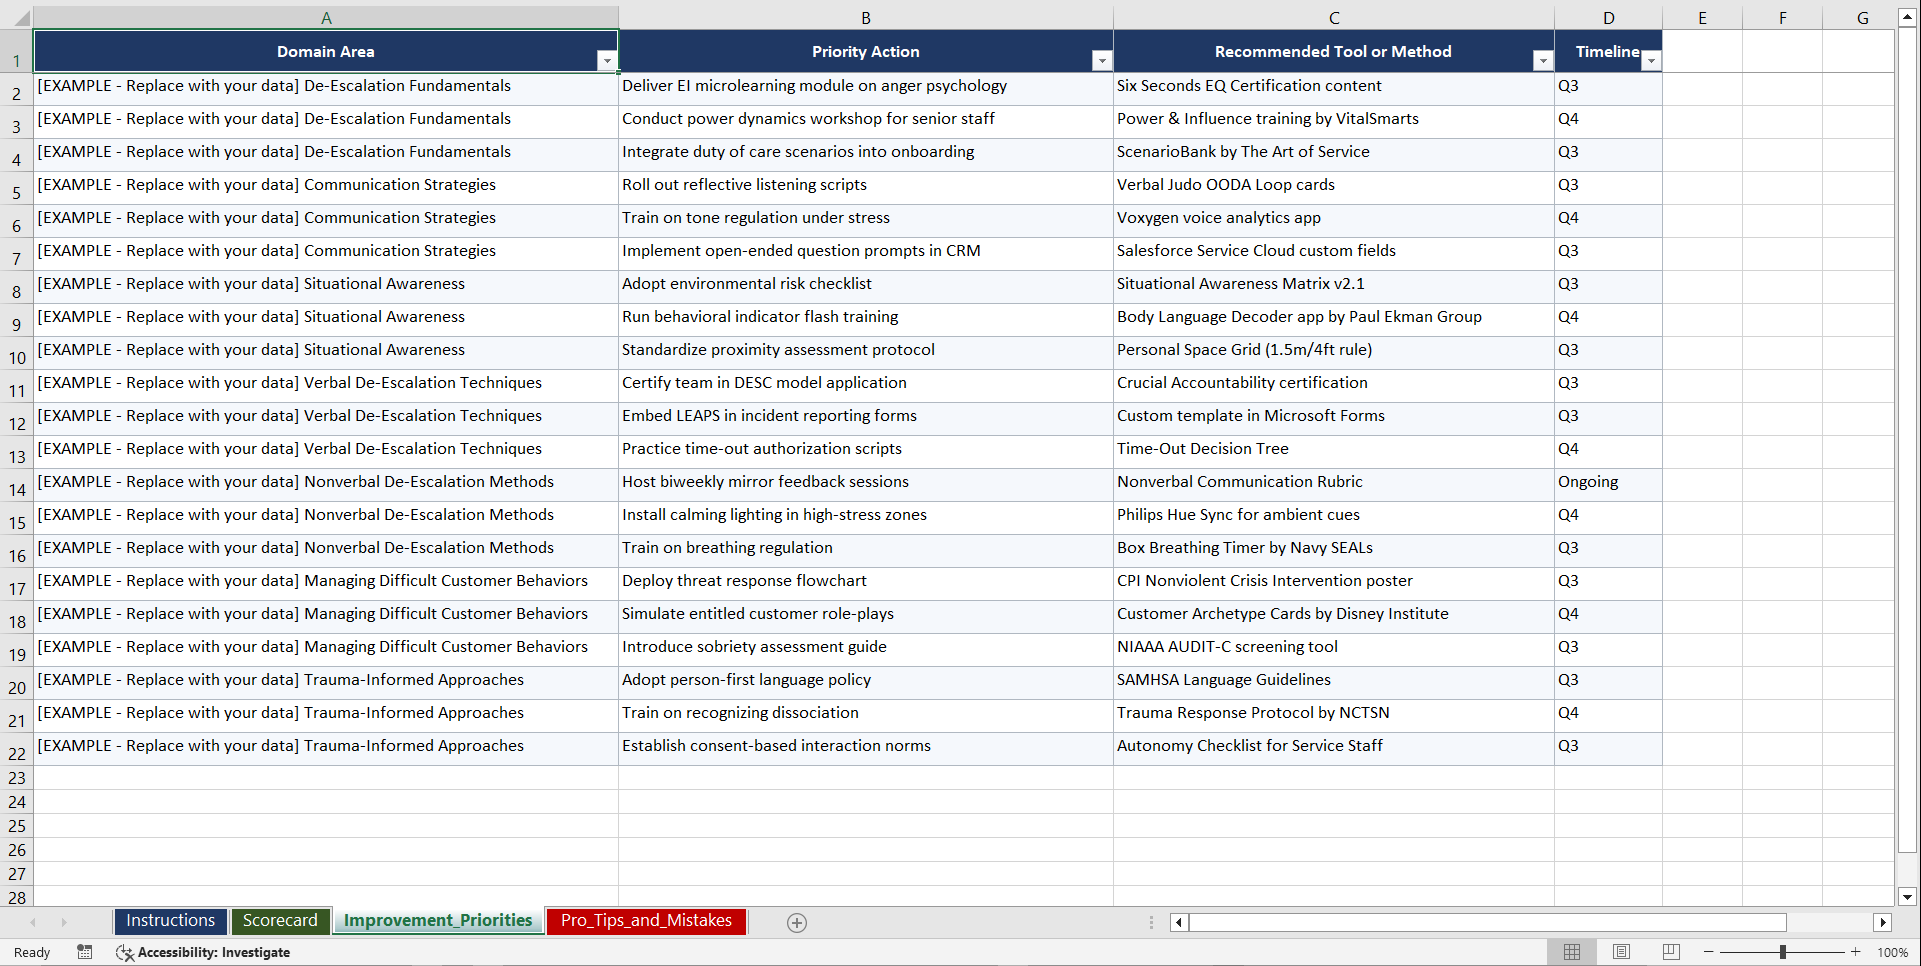Select Page Layout view
The height and width of the screenshot is (966, 1921).
[x=1621, y=951]
